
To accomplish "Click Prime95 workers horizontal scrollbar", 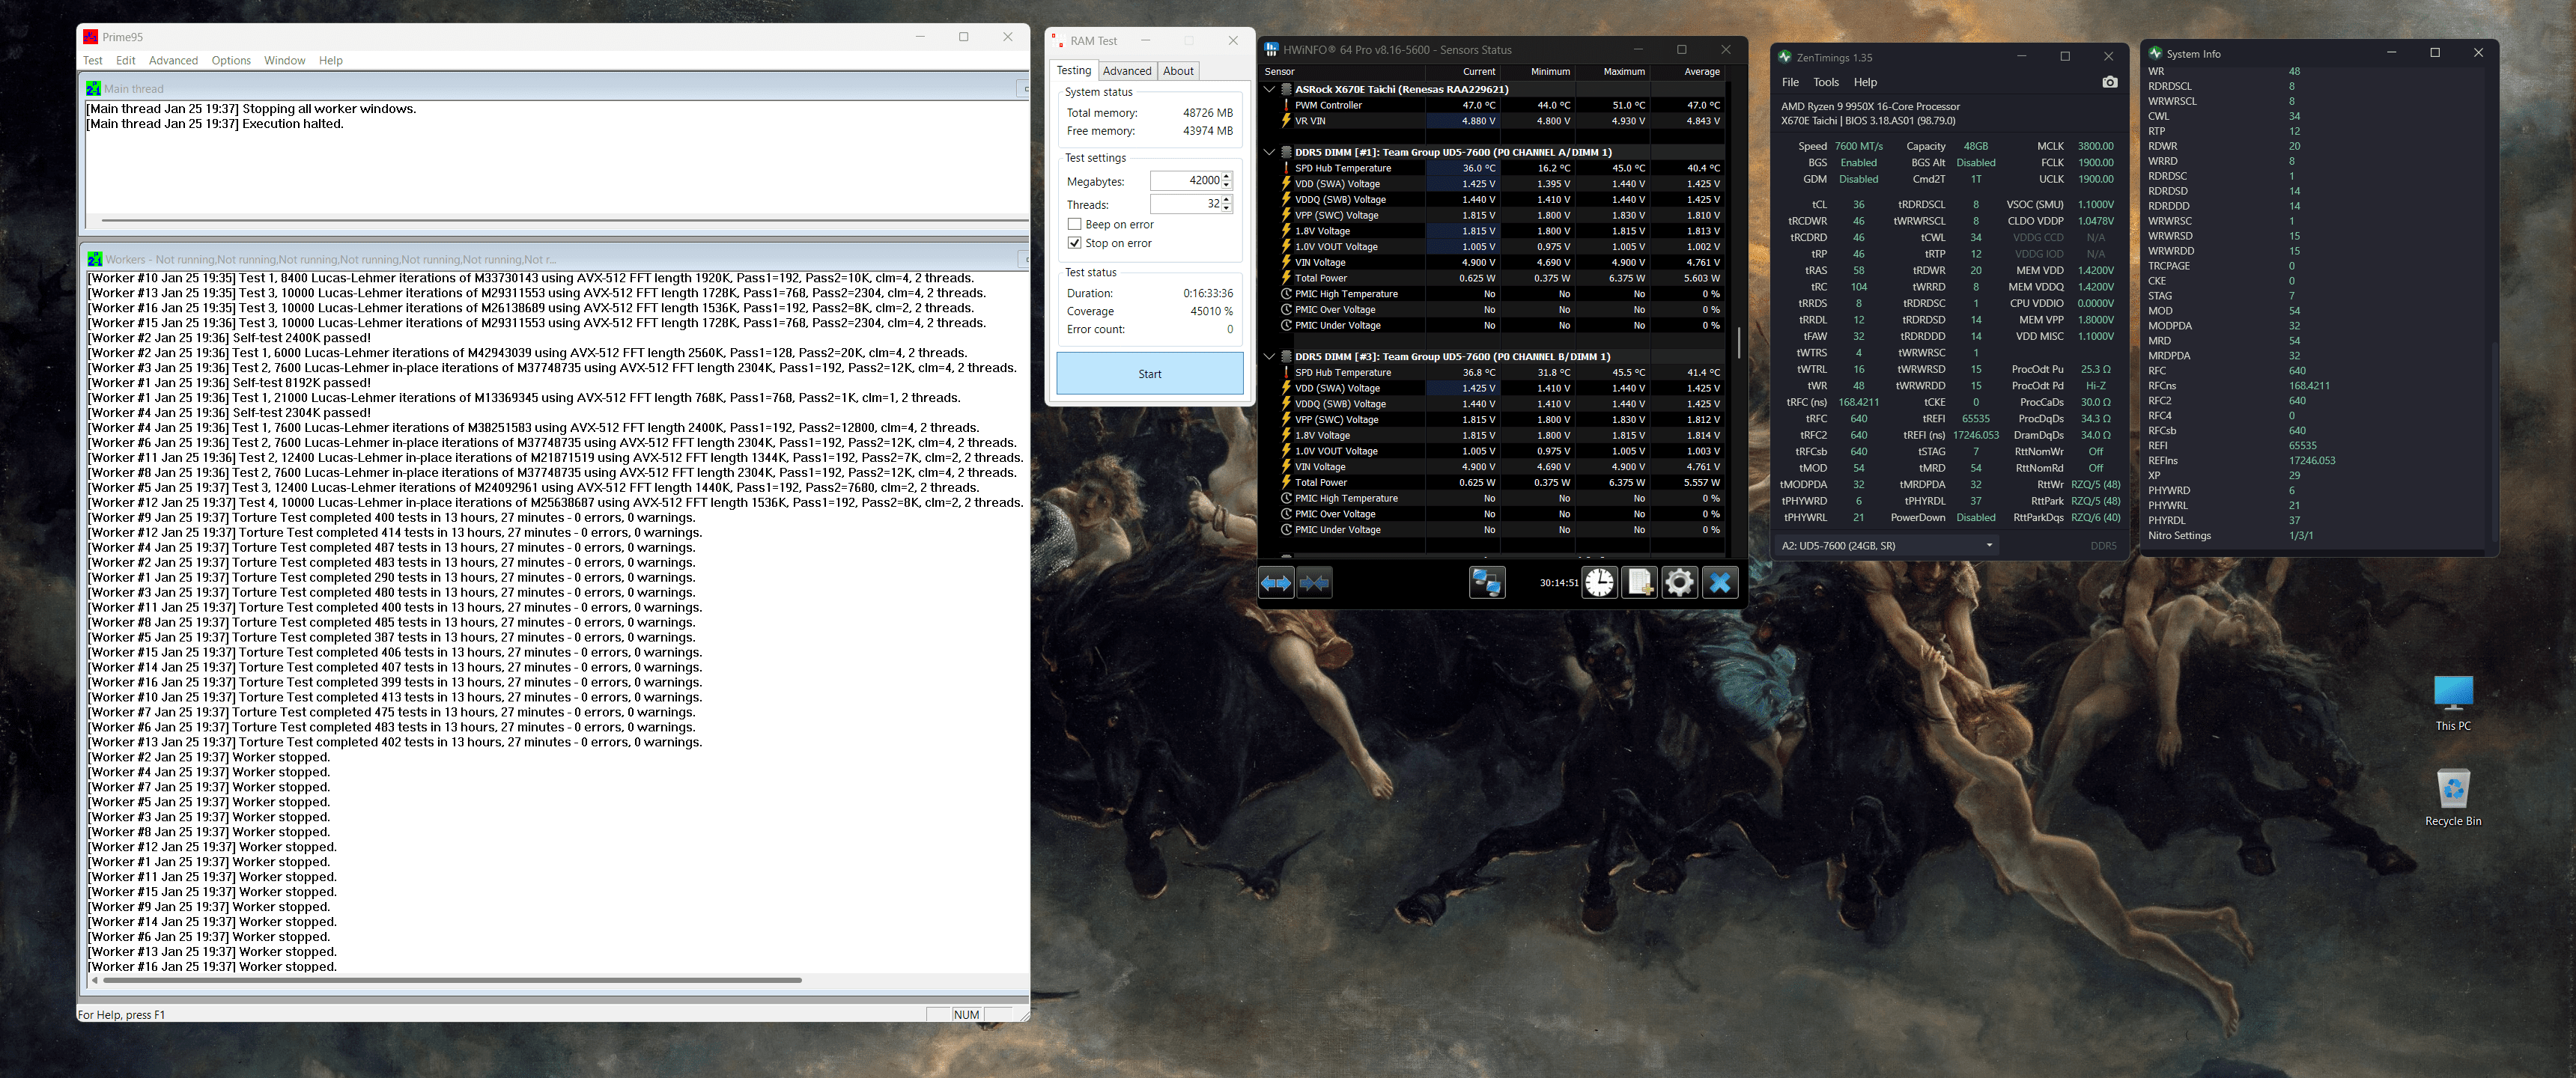I will pyautogui.click(x=452, y=980).
